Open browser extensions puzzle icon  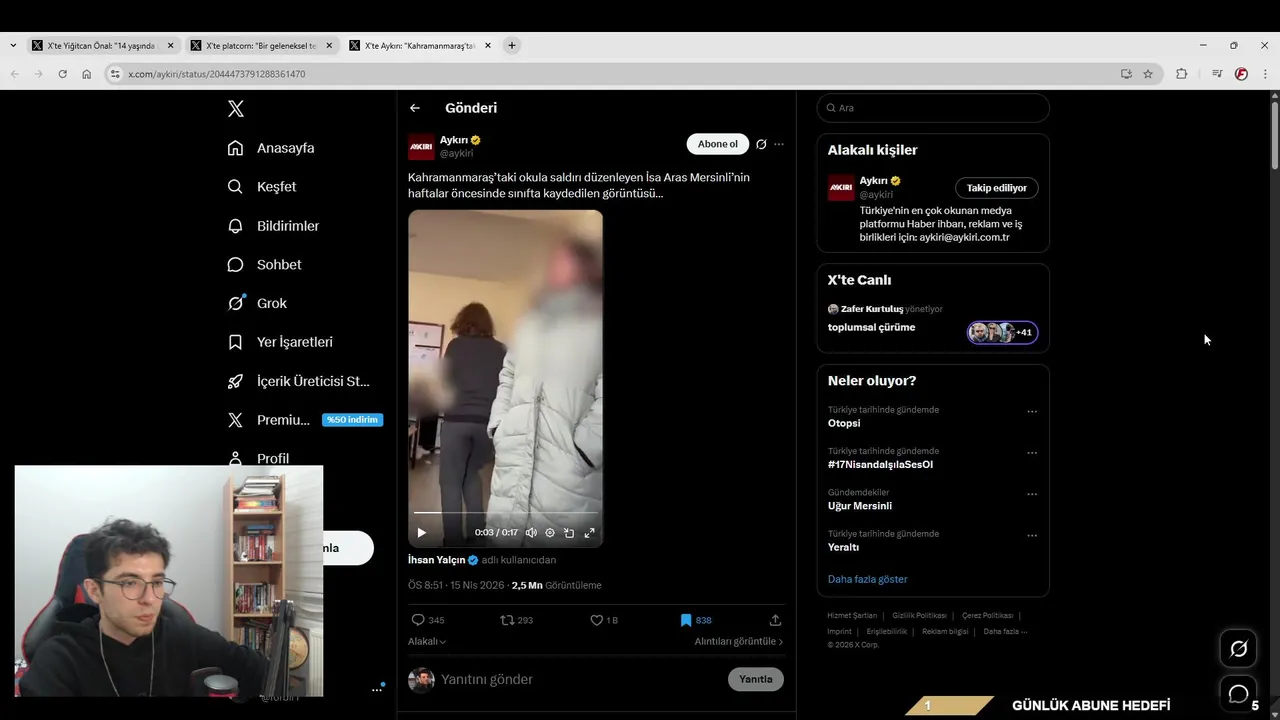tap(1182, 74)
